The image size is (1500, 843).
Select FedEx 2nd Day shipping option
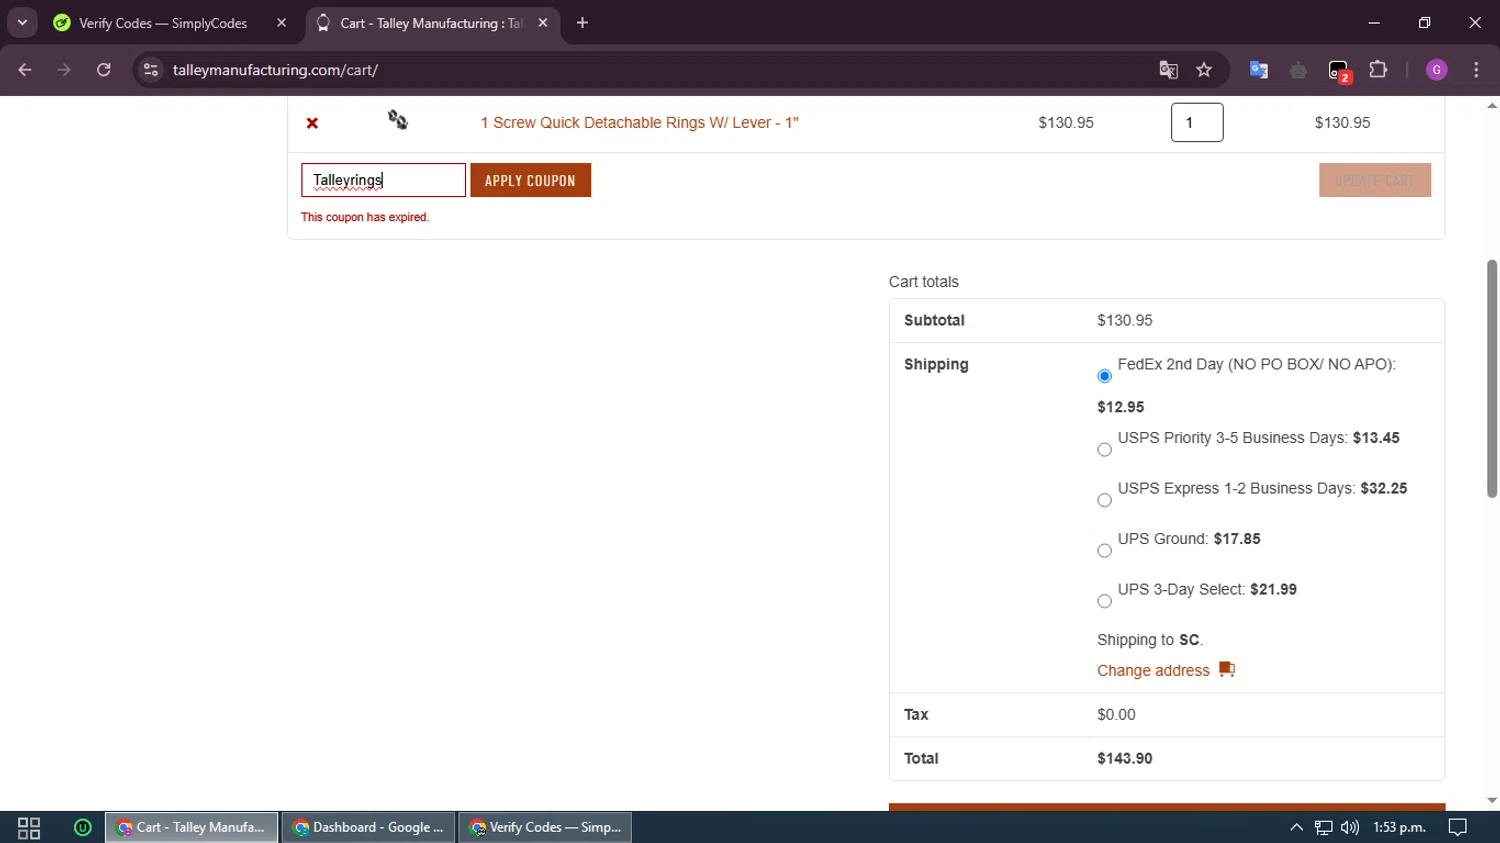tap(1104, 376)
